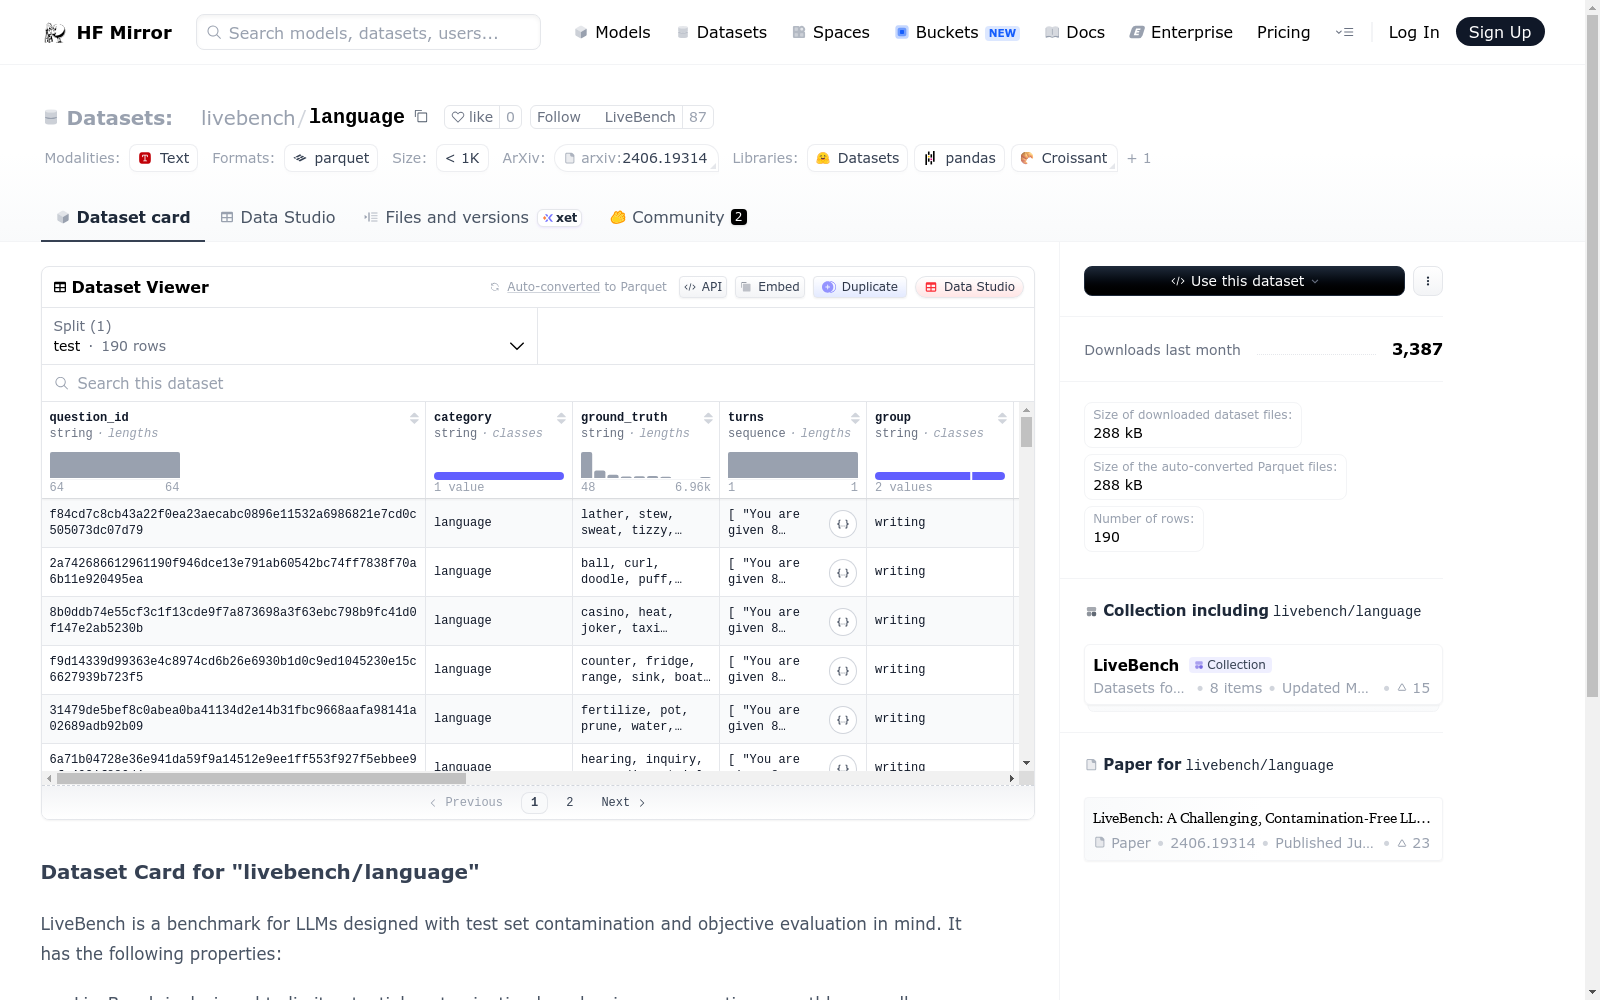Click the Log In link
Image resolution: width=1600 pixels, height=1000 pixels.
(1414, 32)
